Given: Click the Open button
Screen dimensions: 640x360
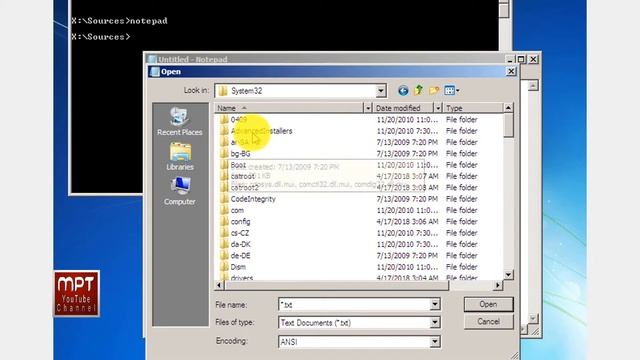Looking at the screenshot, I should click(x=488, y=304).
